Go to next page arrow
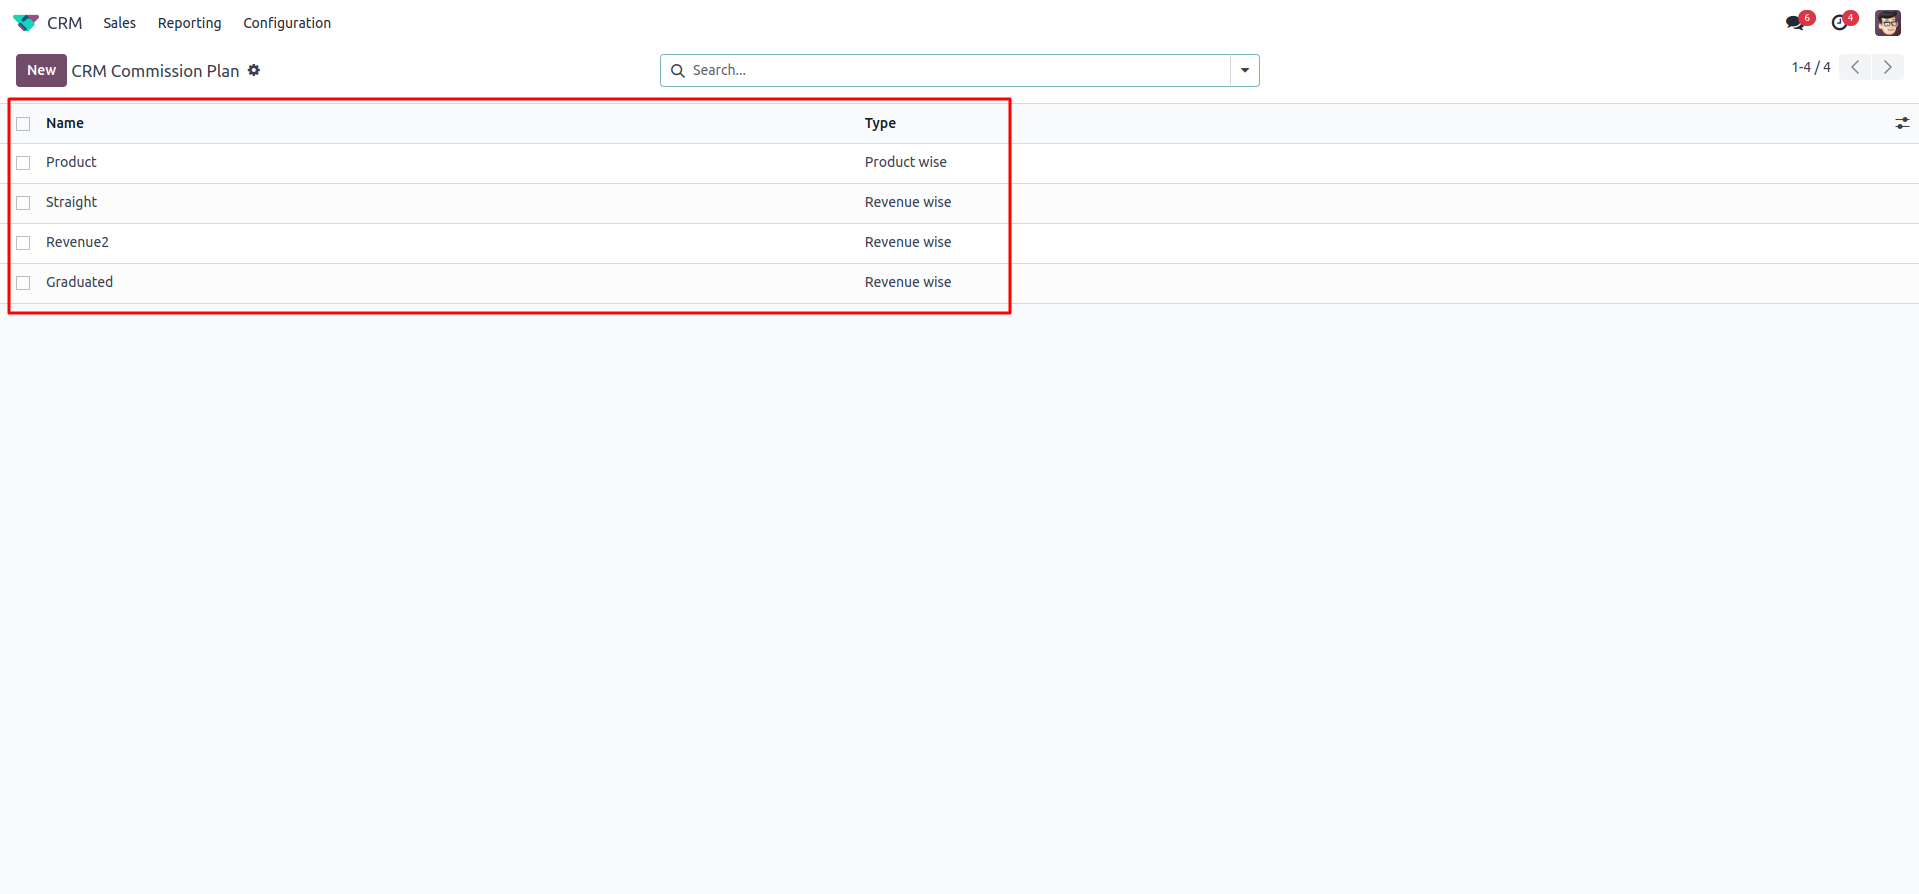The width and height of the screenshot is (1919, 894). coord(1887,67)
